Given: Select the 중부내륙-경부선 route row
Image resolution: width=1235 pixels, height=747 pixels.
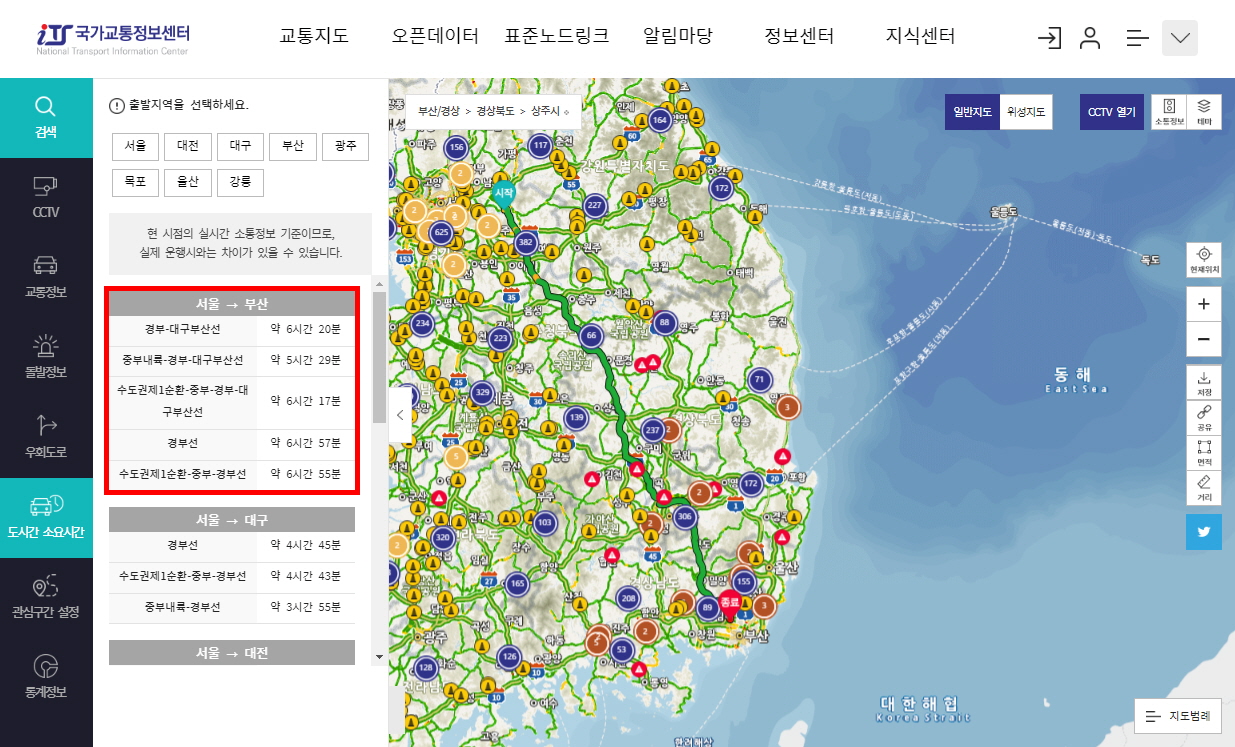Looking at the screenshot, I should 232,608.
